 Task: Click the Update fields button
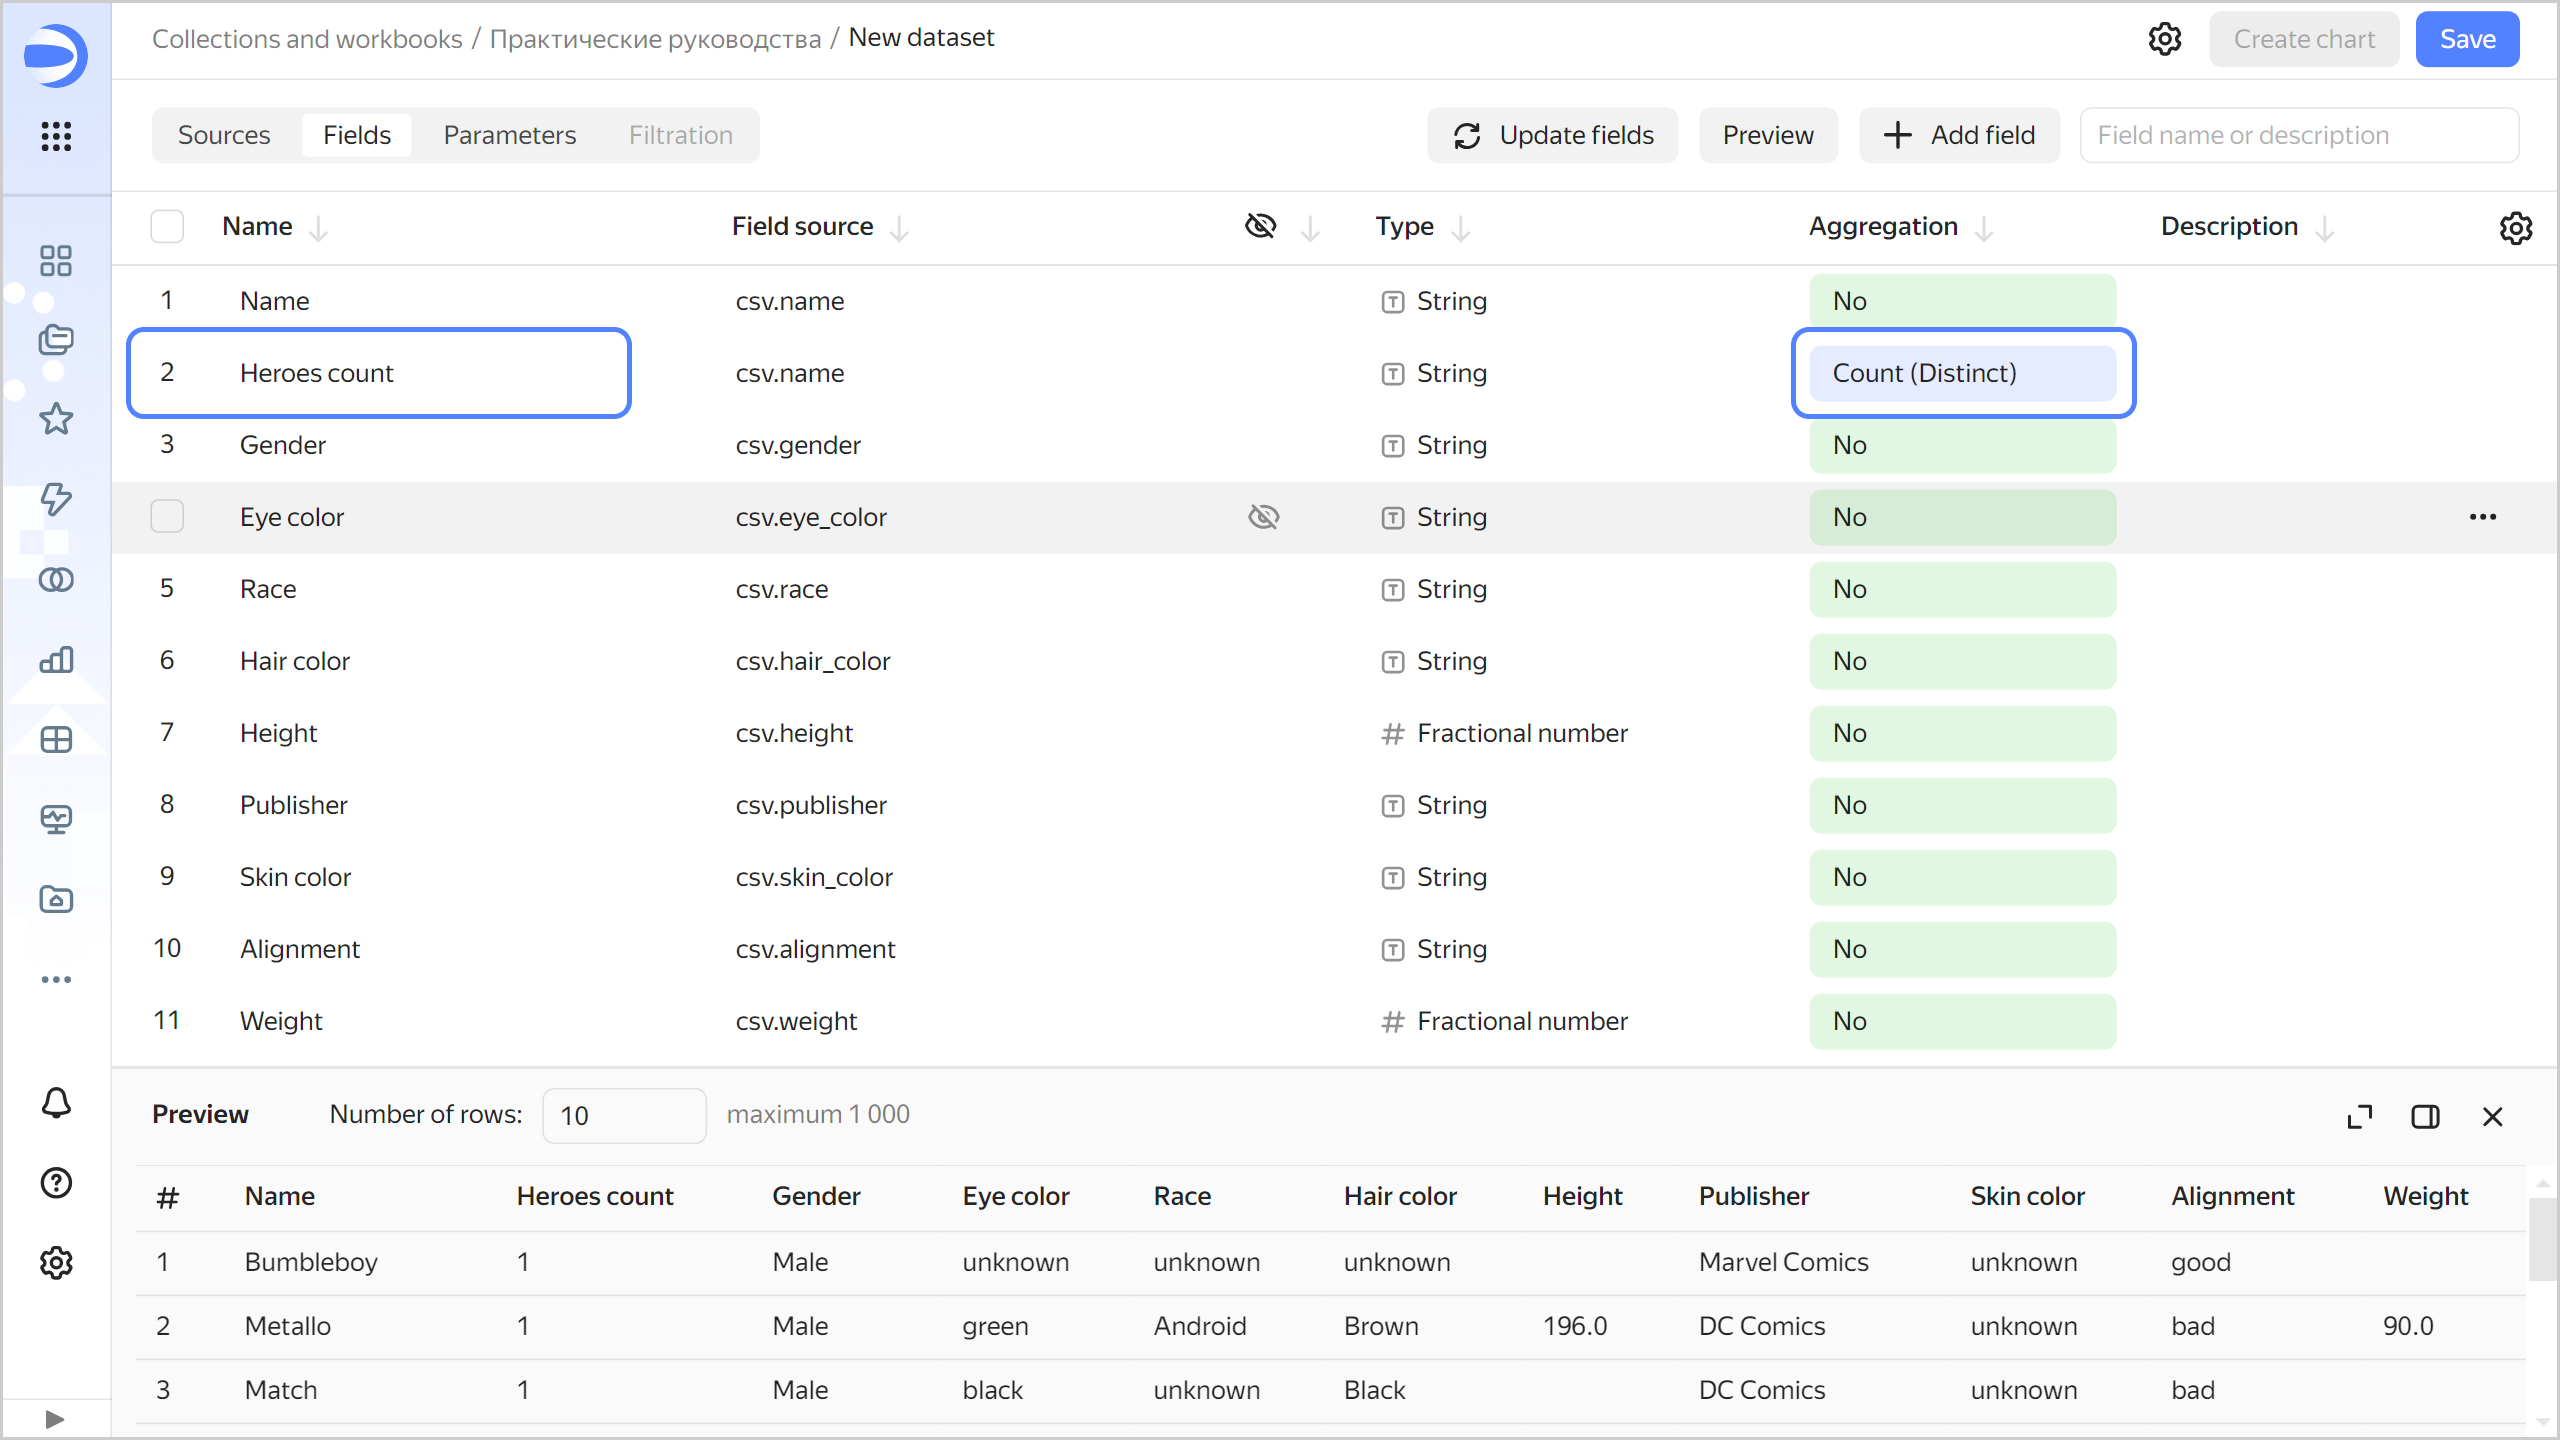pos(1553,135)
